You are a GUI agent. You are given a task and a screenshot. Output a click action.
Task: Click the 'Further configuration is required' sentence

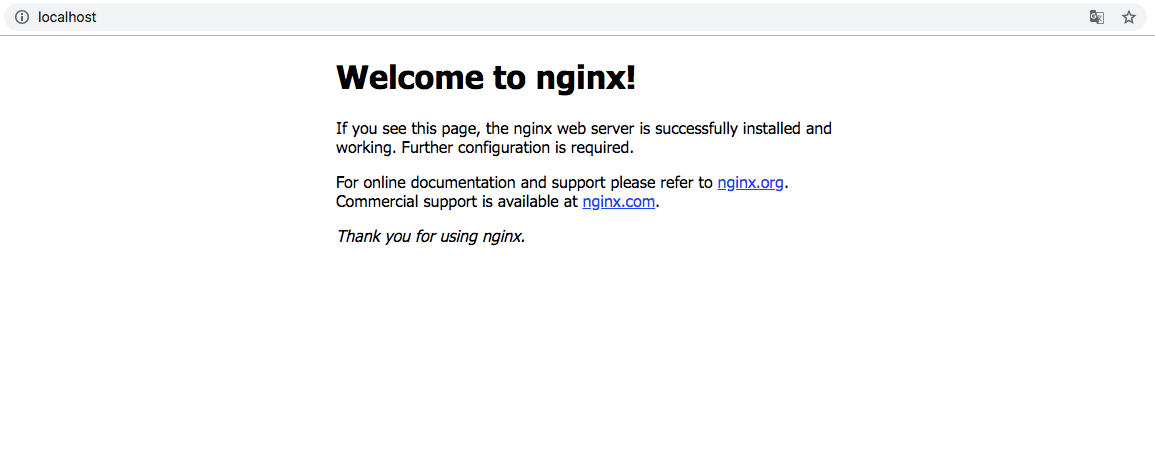pyautogui.click(x=518, y=147)
